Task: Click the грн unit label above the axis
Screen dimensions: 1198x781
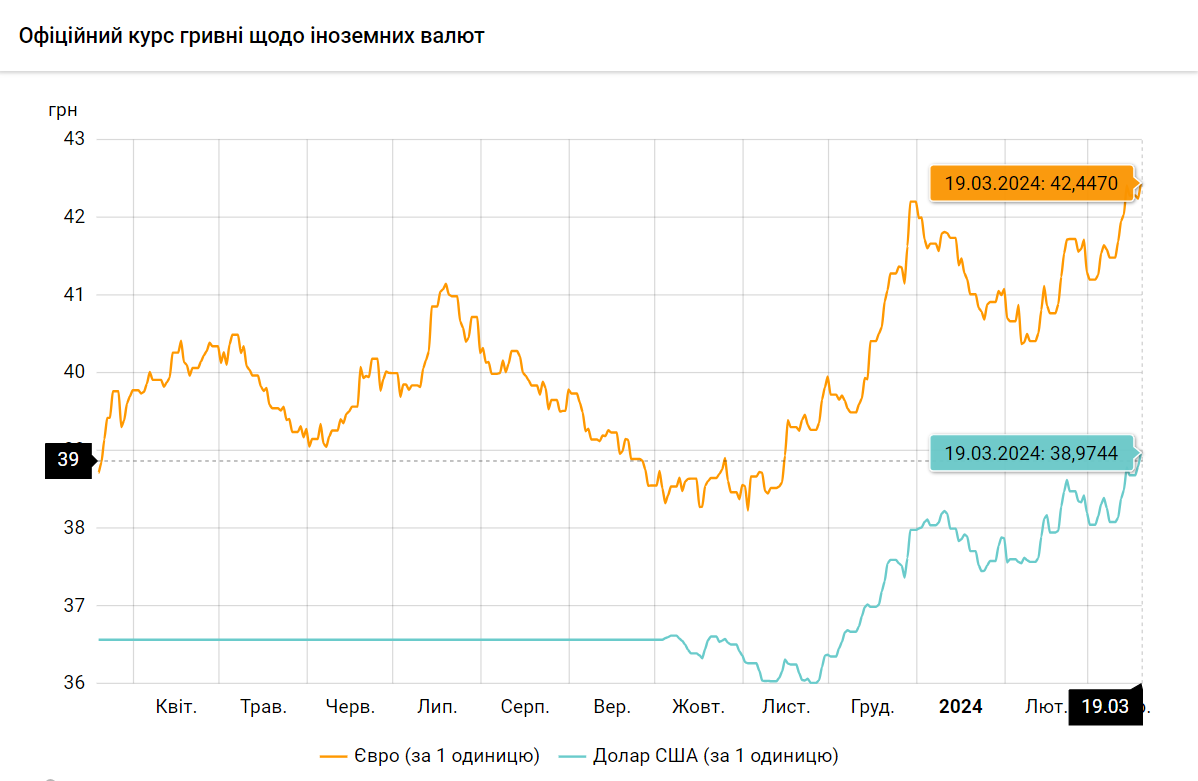Action: coord(62,109)
